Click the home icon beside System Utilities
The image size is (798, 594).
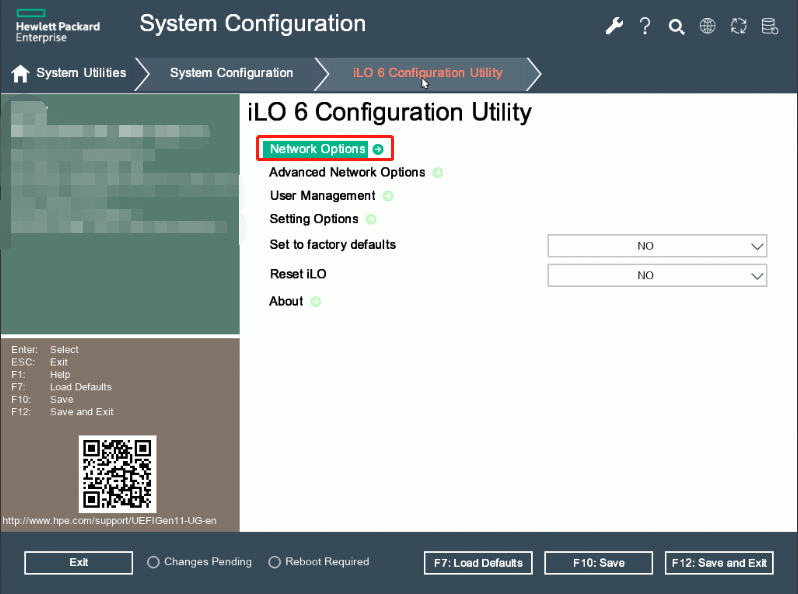click(x=20, y=73)
